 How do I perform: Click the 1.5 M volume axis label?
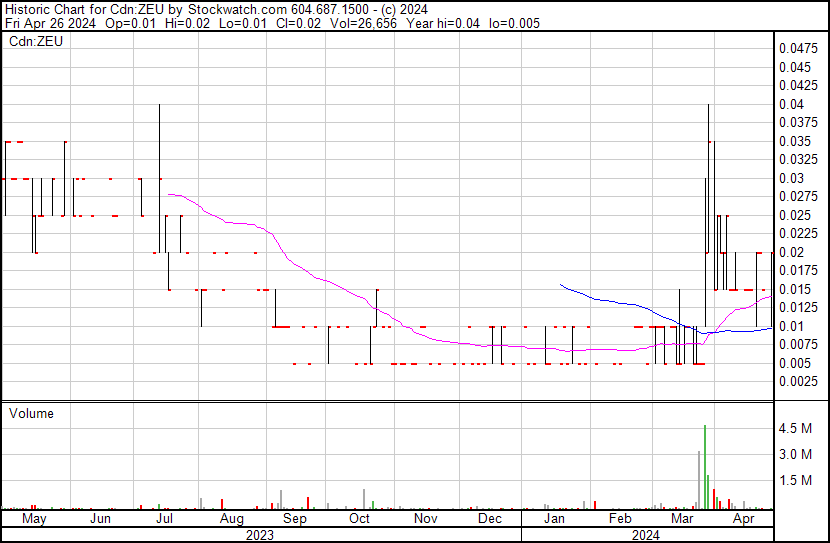(795, 480)
